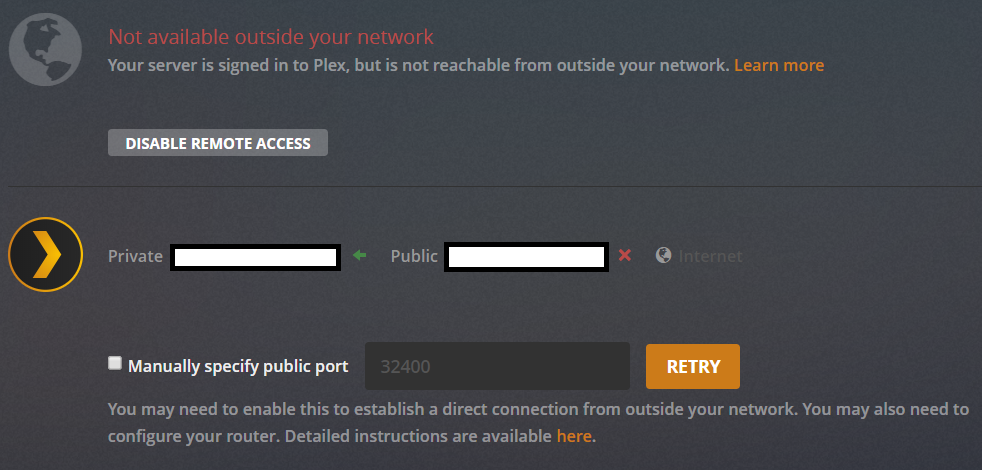Screen dimensions: 982x470
Task: Click the 'Public' label
Action: click(x=414, y=256)
